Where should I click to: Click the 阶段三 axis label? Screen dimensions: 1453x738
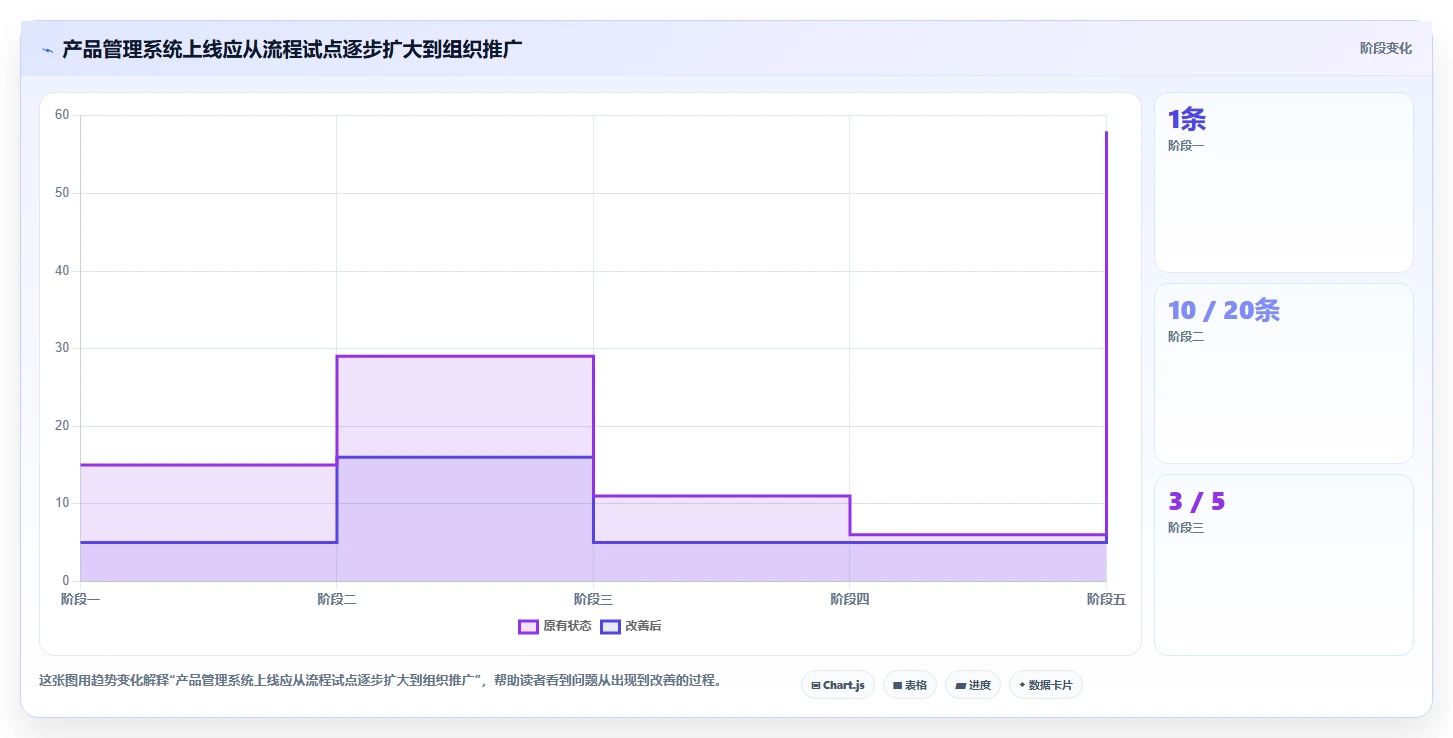coord(593,599)
